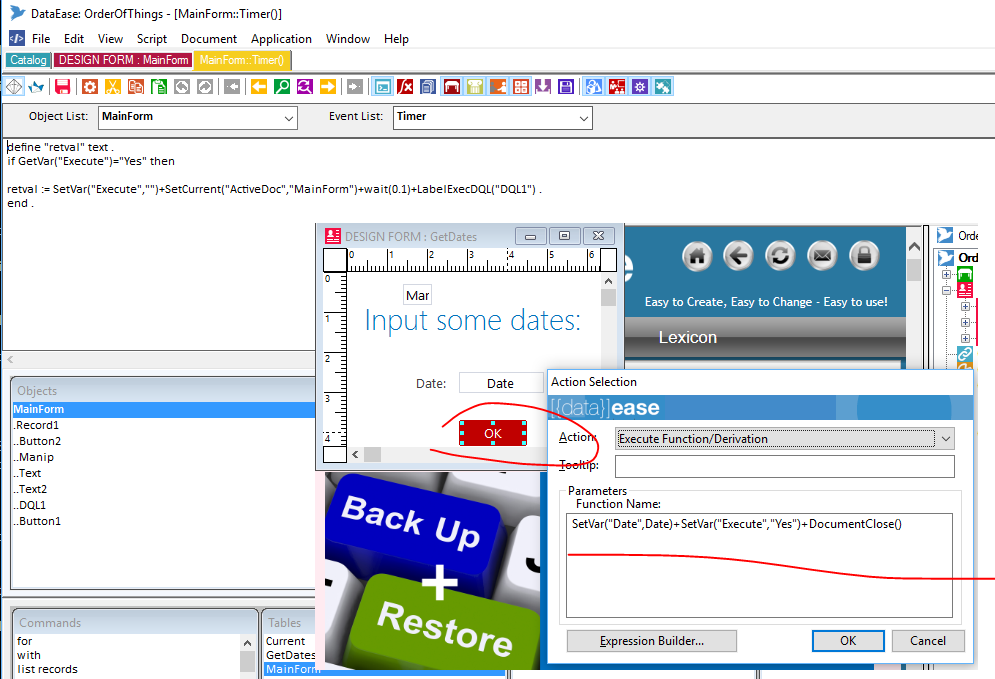The width and height of the screenshot is (995, 679).
Task: Open the Event List dropdown
Action: tap(584, 118)
